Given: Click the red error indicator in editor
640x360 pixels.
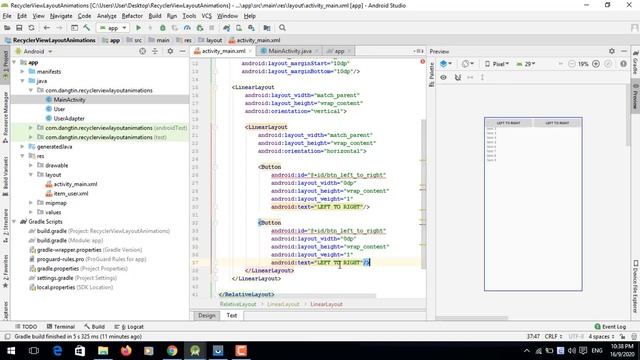Looking at the screenshot, I should pos(422,62).
